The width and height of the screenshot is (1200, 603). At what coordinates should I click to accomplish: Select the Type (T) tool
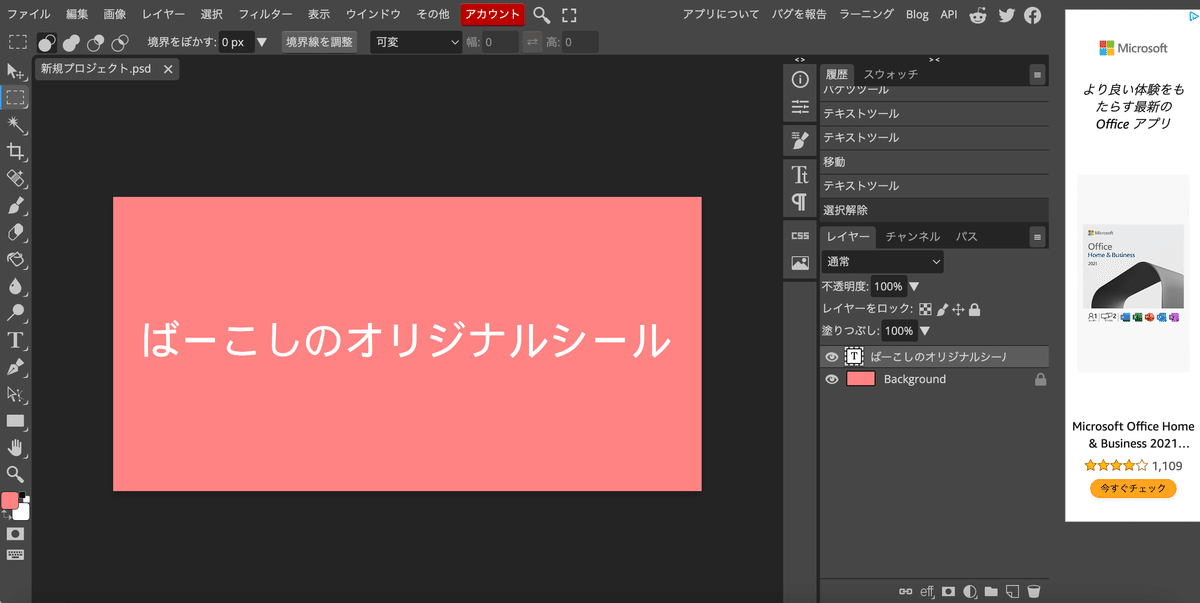15,340
